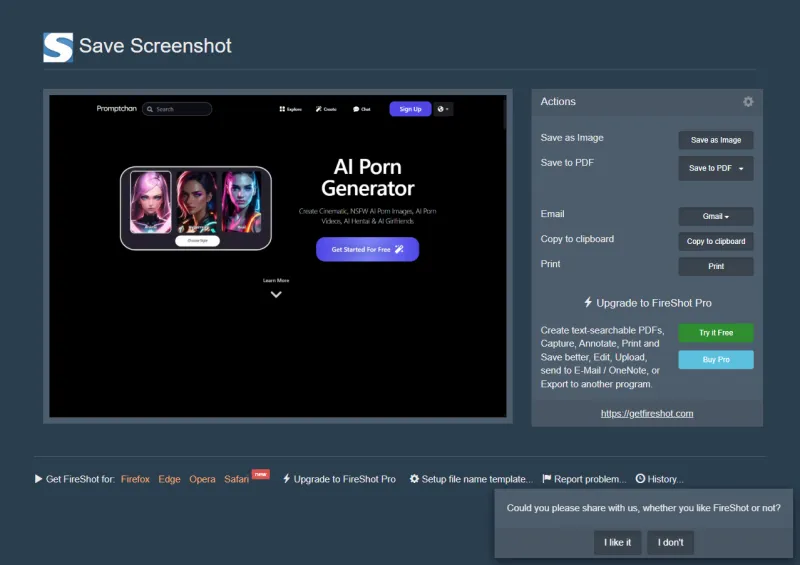Image resolution: width=800 pixels, height=565 pixels.
Task: Click the gear icon beside Setup file name template
Action: (x=414, y=479)
